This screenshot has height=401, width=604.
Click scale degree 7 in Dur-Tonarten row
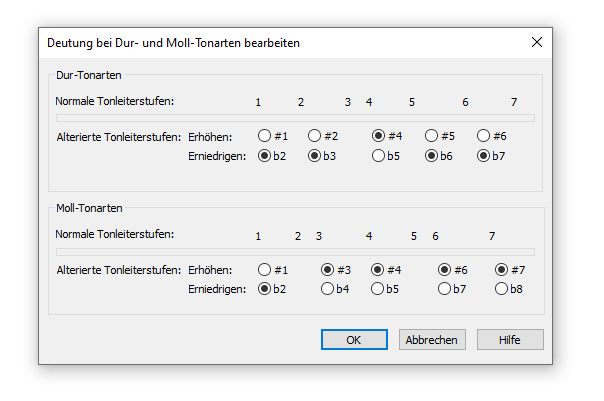click(x=514, y=102)
